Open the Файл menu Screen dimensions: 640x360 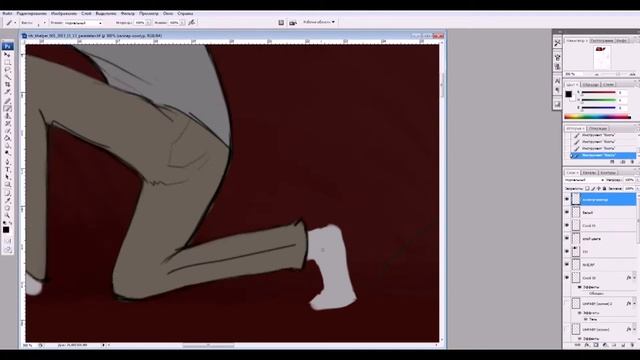(7, 13)
